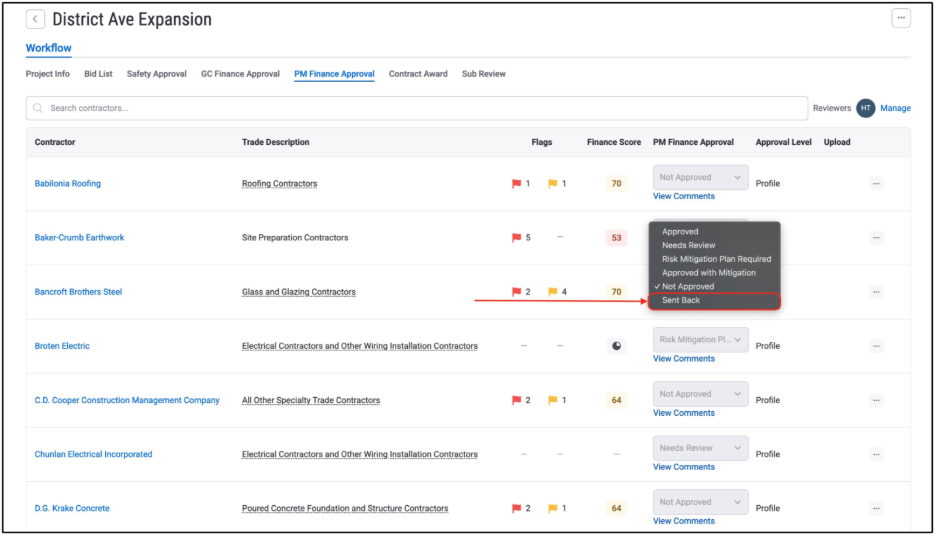Open row actions ellipsis for D.G. Krake Concrete
Viewport: 936px width, 535px height.
coord(876,509)
